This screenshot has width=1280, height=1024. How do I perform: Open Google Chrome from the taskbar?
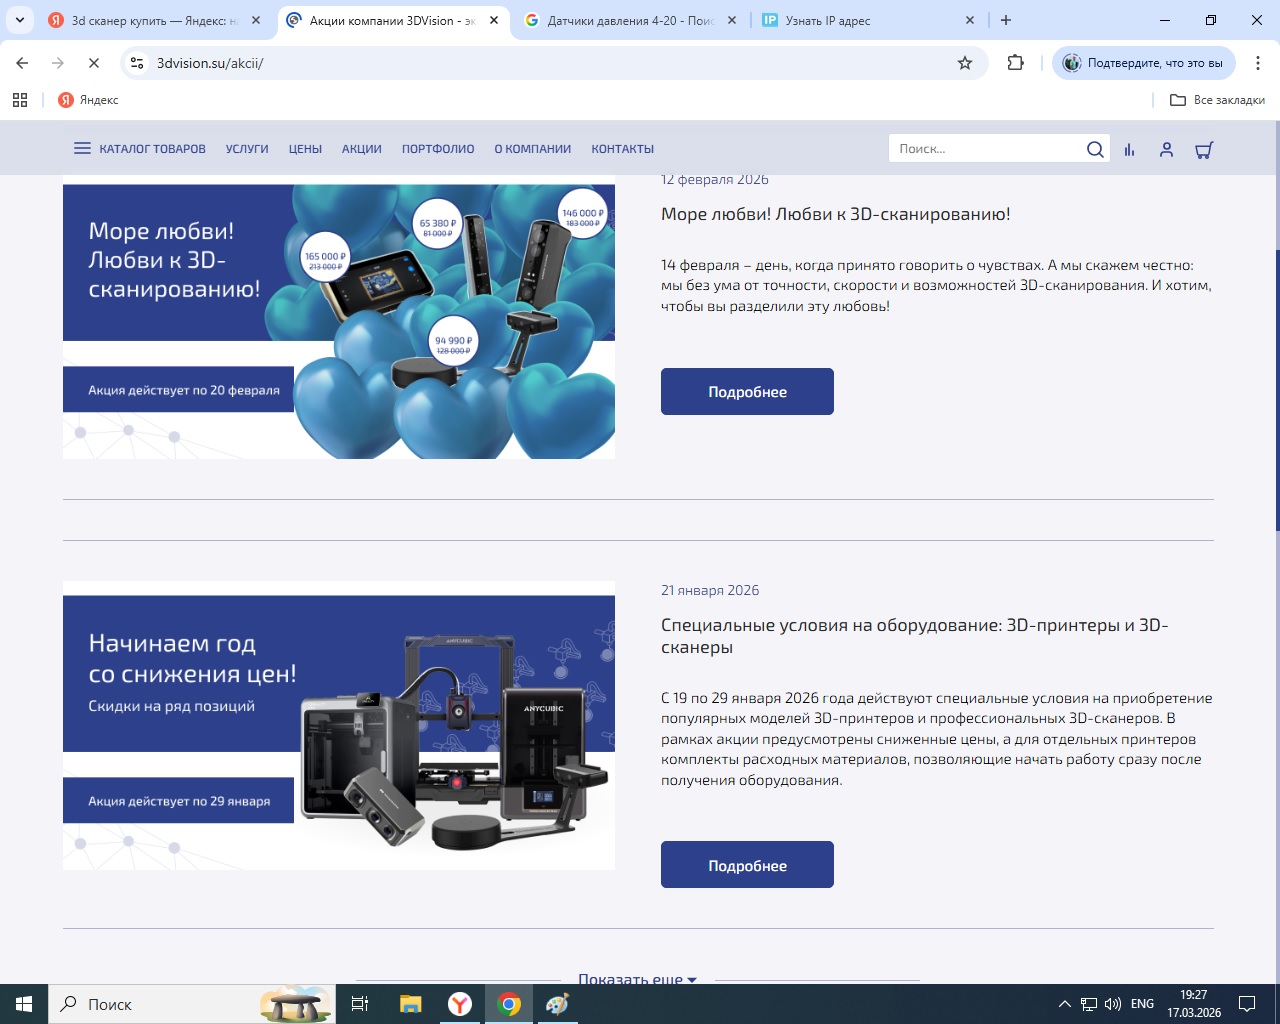tap(509, 1004)
